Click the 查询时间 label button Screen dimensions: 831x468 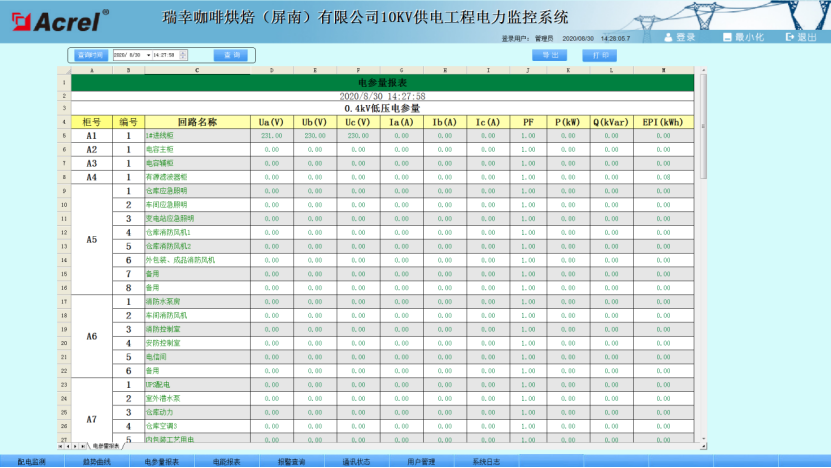90,55
